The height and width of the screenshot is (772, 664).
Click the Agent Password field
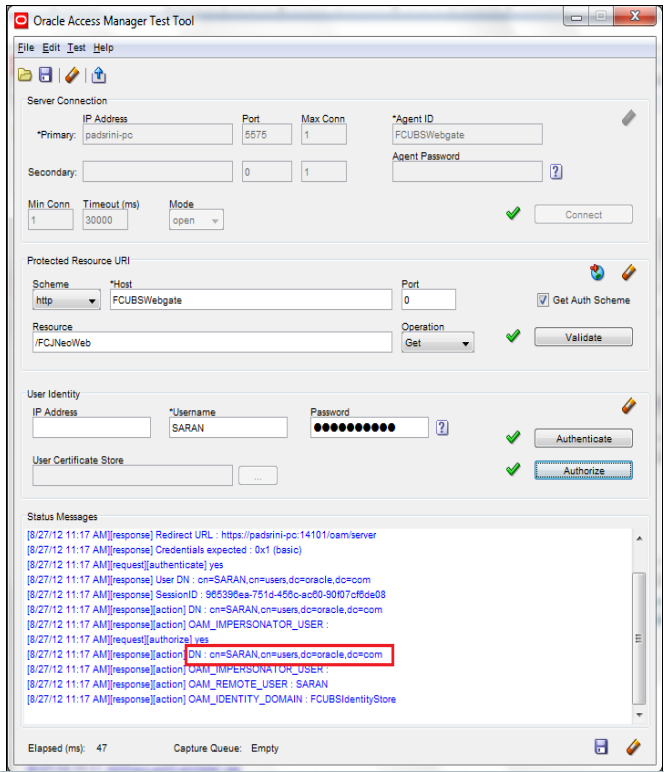click(x=467, y=171)
